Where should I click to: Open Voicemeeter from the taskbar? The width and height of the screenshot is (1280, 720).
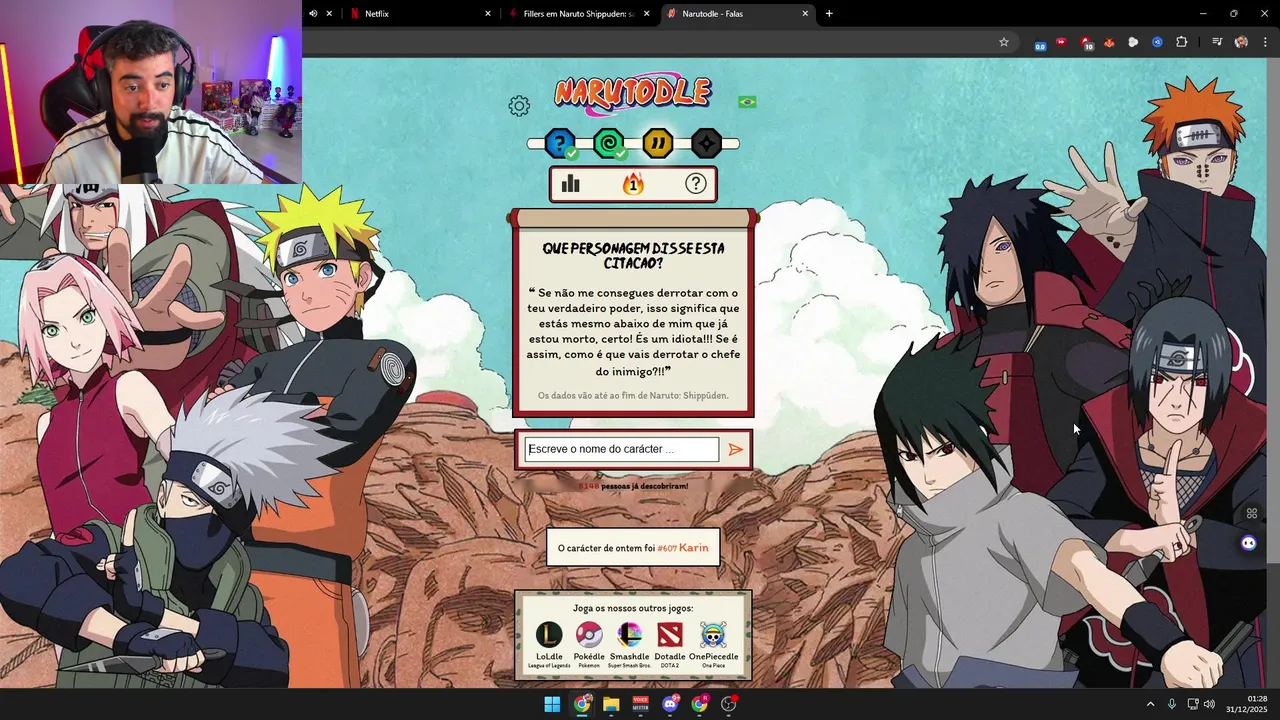640,704
